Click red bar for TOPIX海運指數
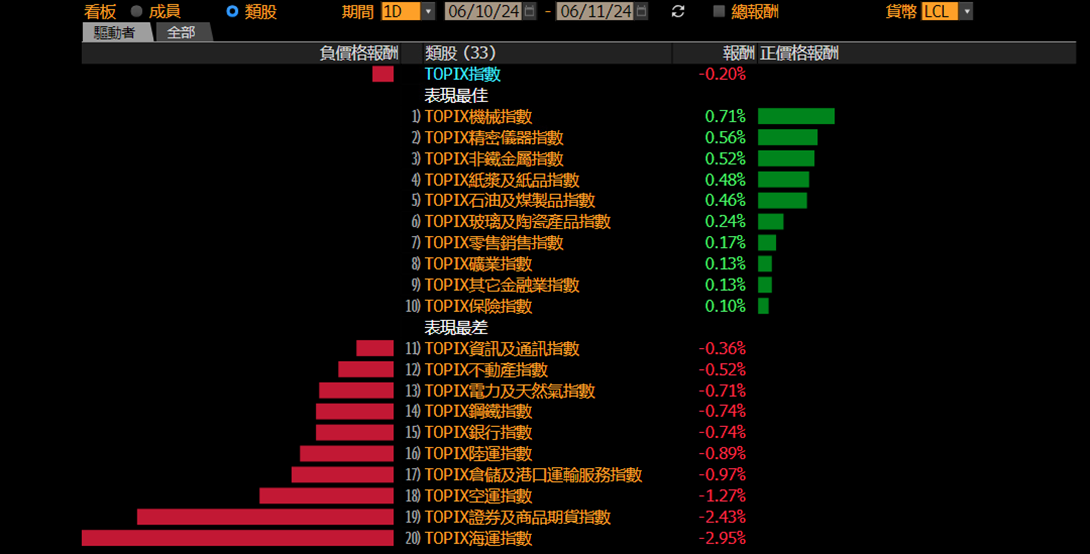Viewport: 1090px width, 554px height. click(x=238, y=538)
